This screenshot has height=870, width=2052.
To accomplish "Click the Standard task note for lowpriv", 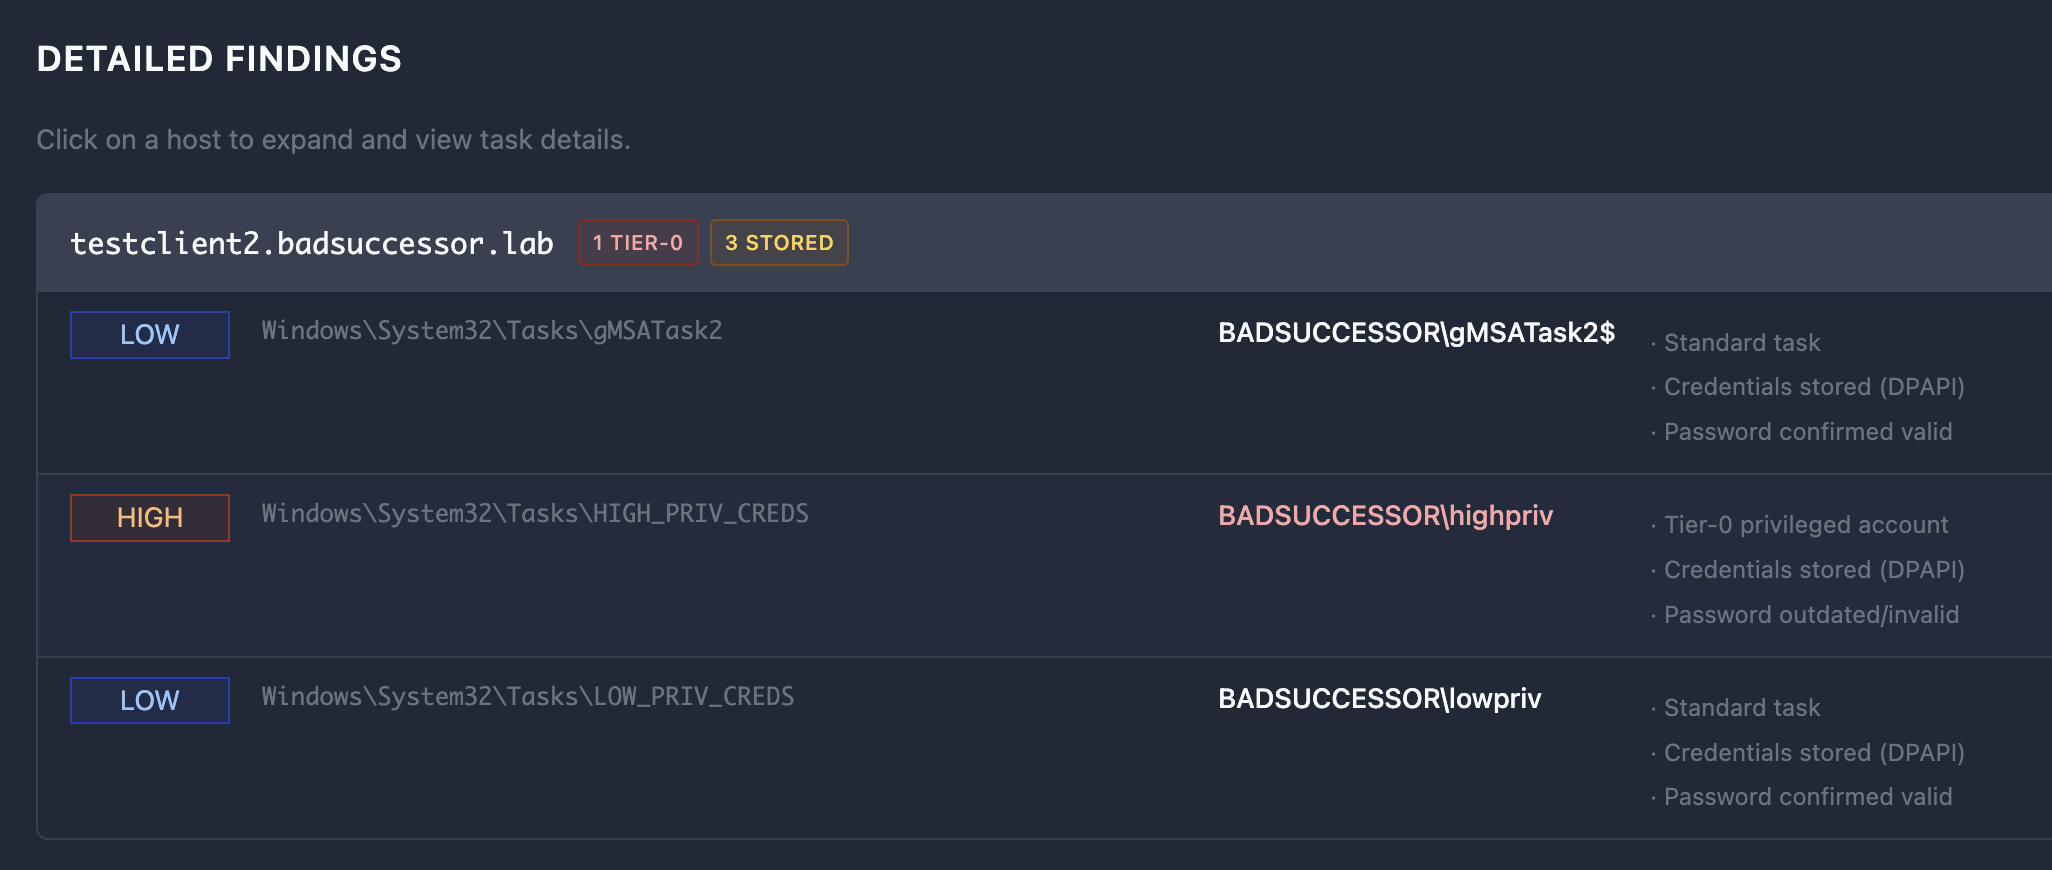I will pyautogui.click(x=1741, y=708).
